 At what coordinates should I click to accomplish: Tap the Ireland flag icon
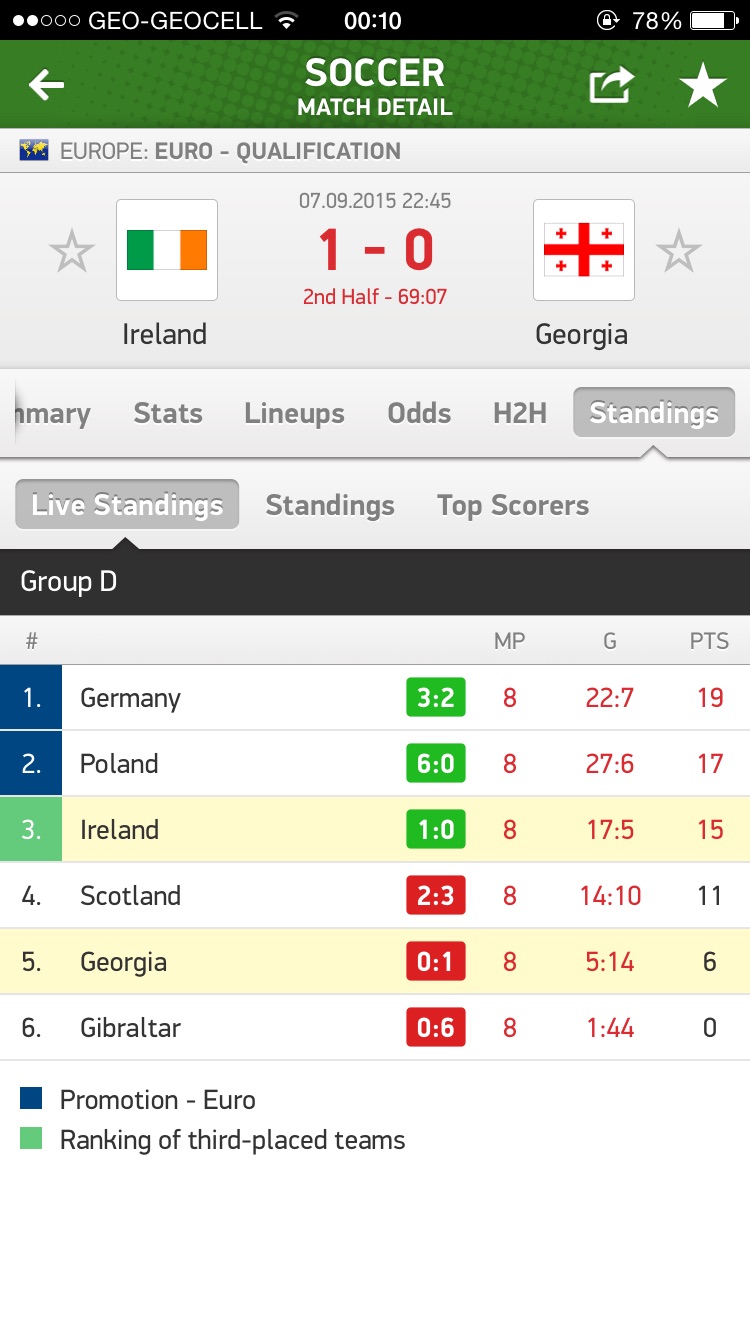click(x=167, y=250)
